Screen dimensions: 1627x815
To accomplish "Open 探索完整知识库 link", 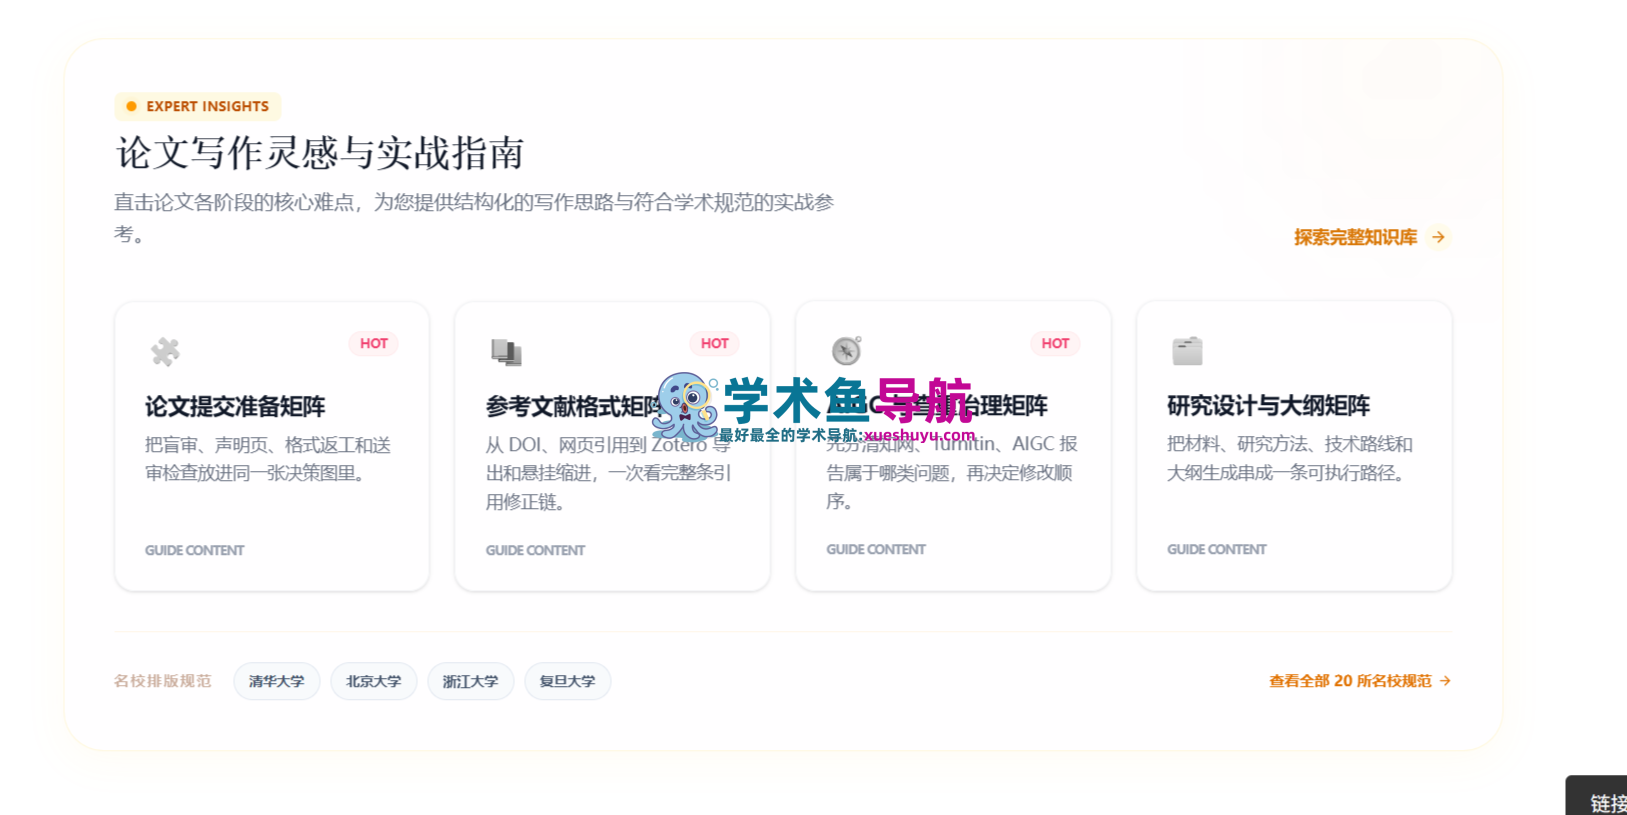I will (x=1371, y=237).
